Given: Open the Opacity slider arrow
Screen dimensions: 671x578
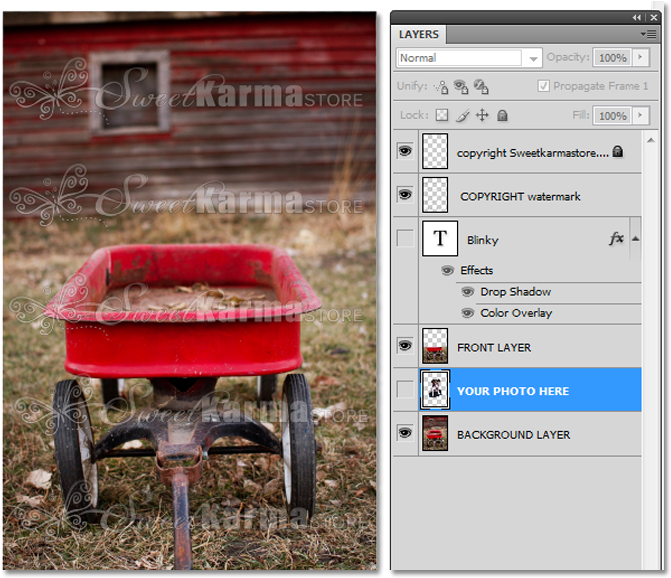Looking at the screenshot, I should [x=640, y=57].
